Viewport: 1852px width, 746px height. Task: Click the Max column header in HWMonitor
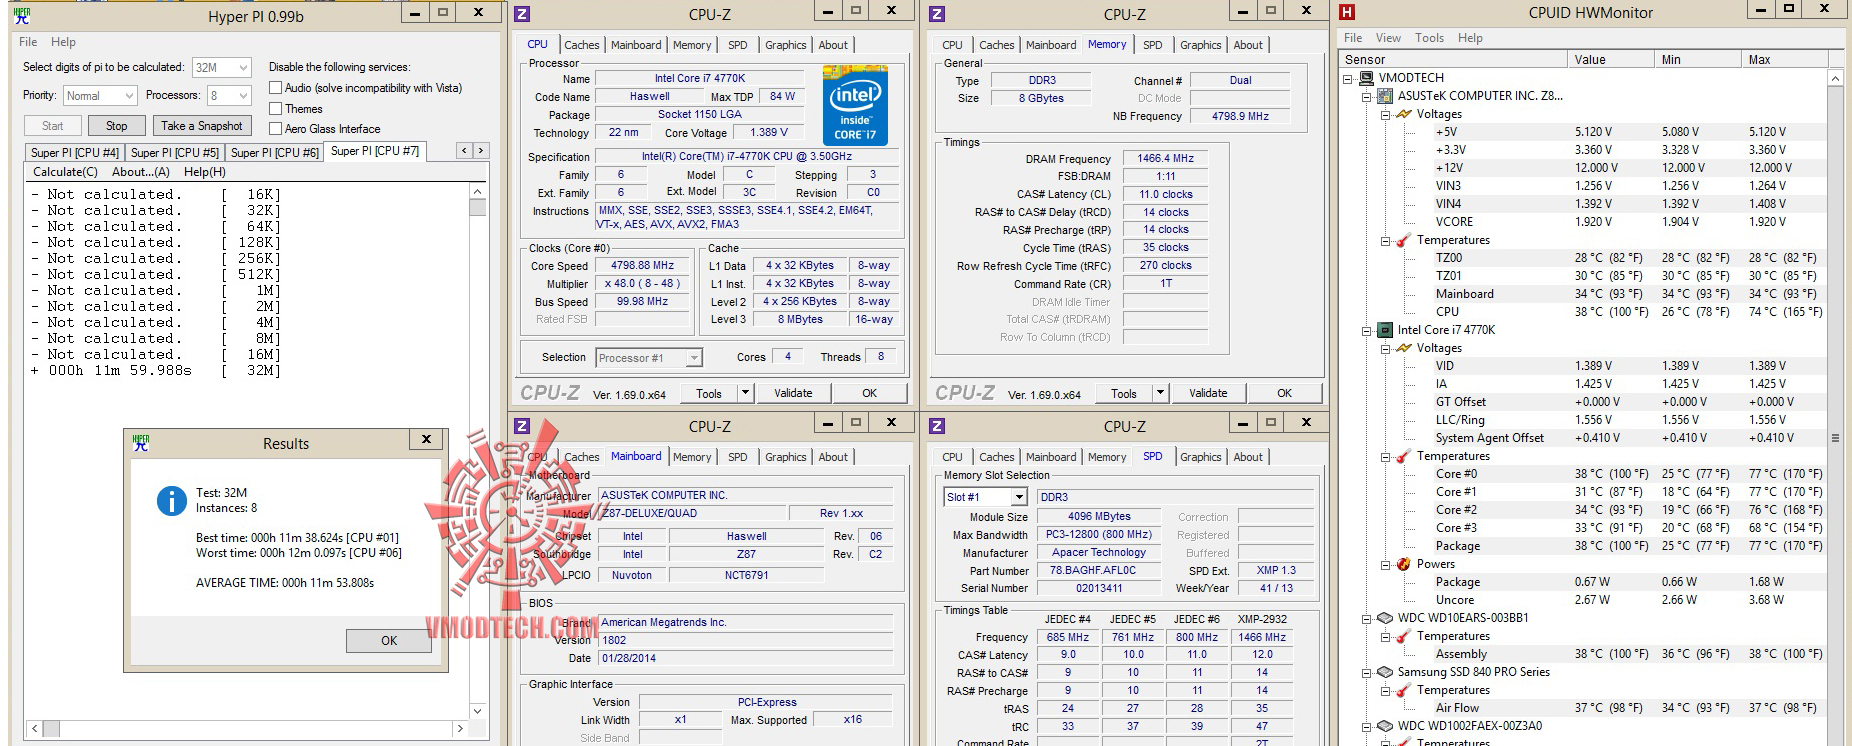(1784, 59)
